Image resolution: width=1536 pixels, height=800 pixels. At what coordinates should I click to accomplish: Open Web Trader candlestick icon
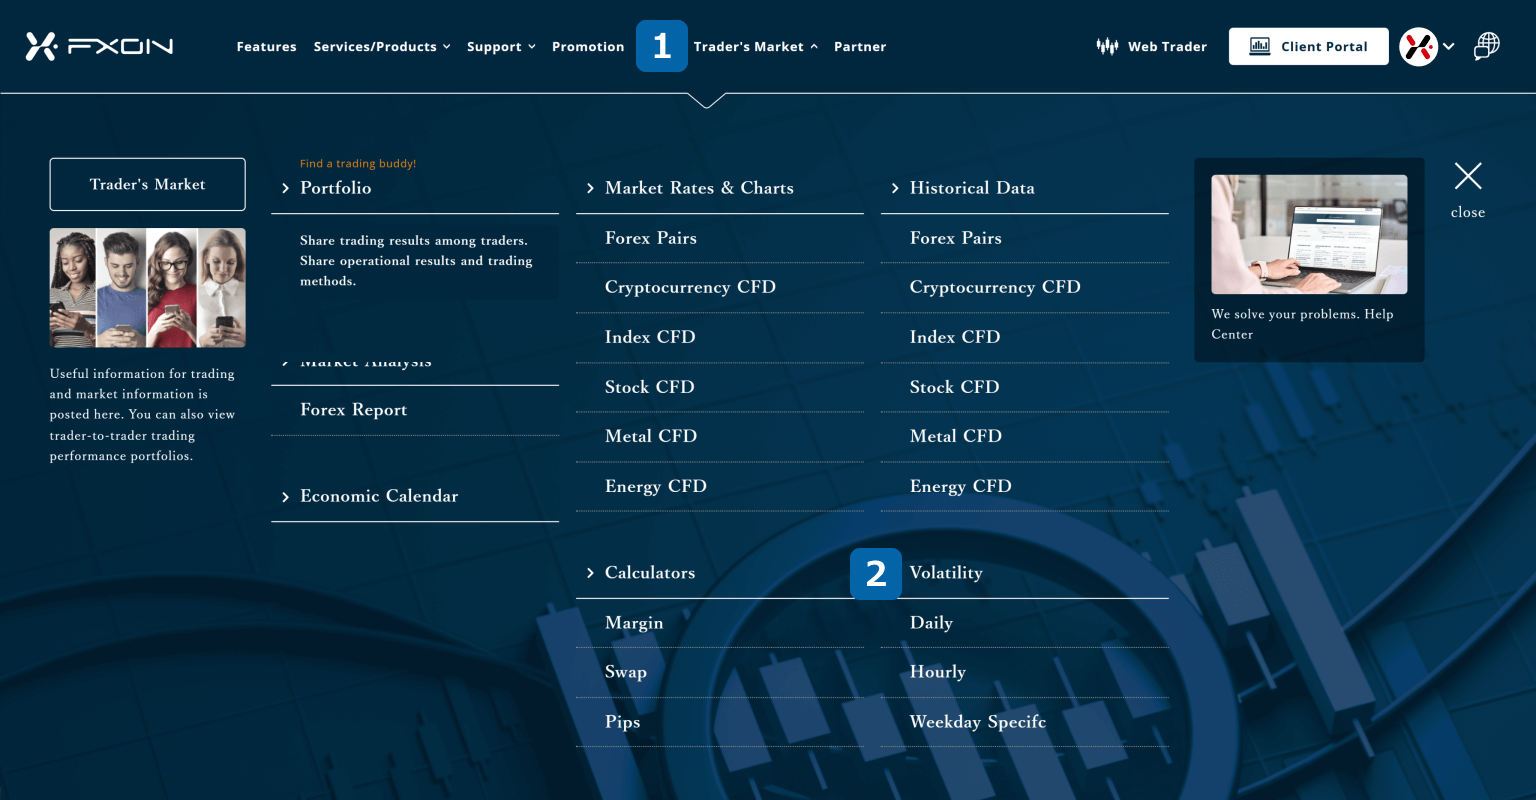pyautogui.click(x=1107, y=46)
